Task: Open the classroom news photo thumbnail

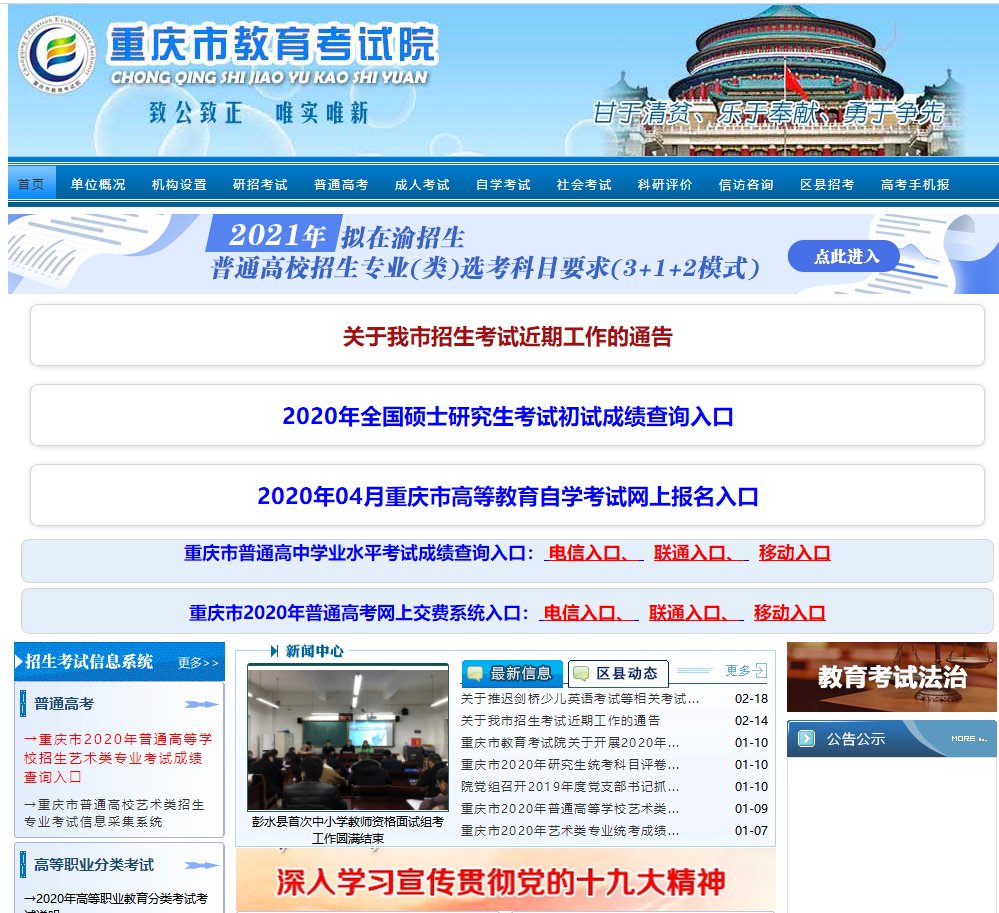Action: 347,739
